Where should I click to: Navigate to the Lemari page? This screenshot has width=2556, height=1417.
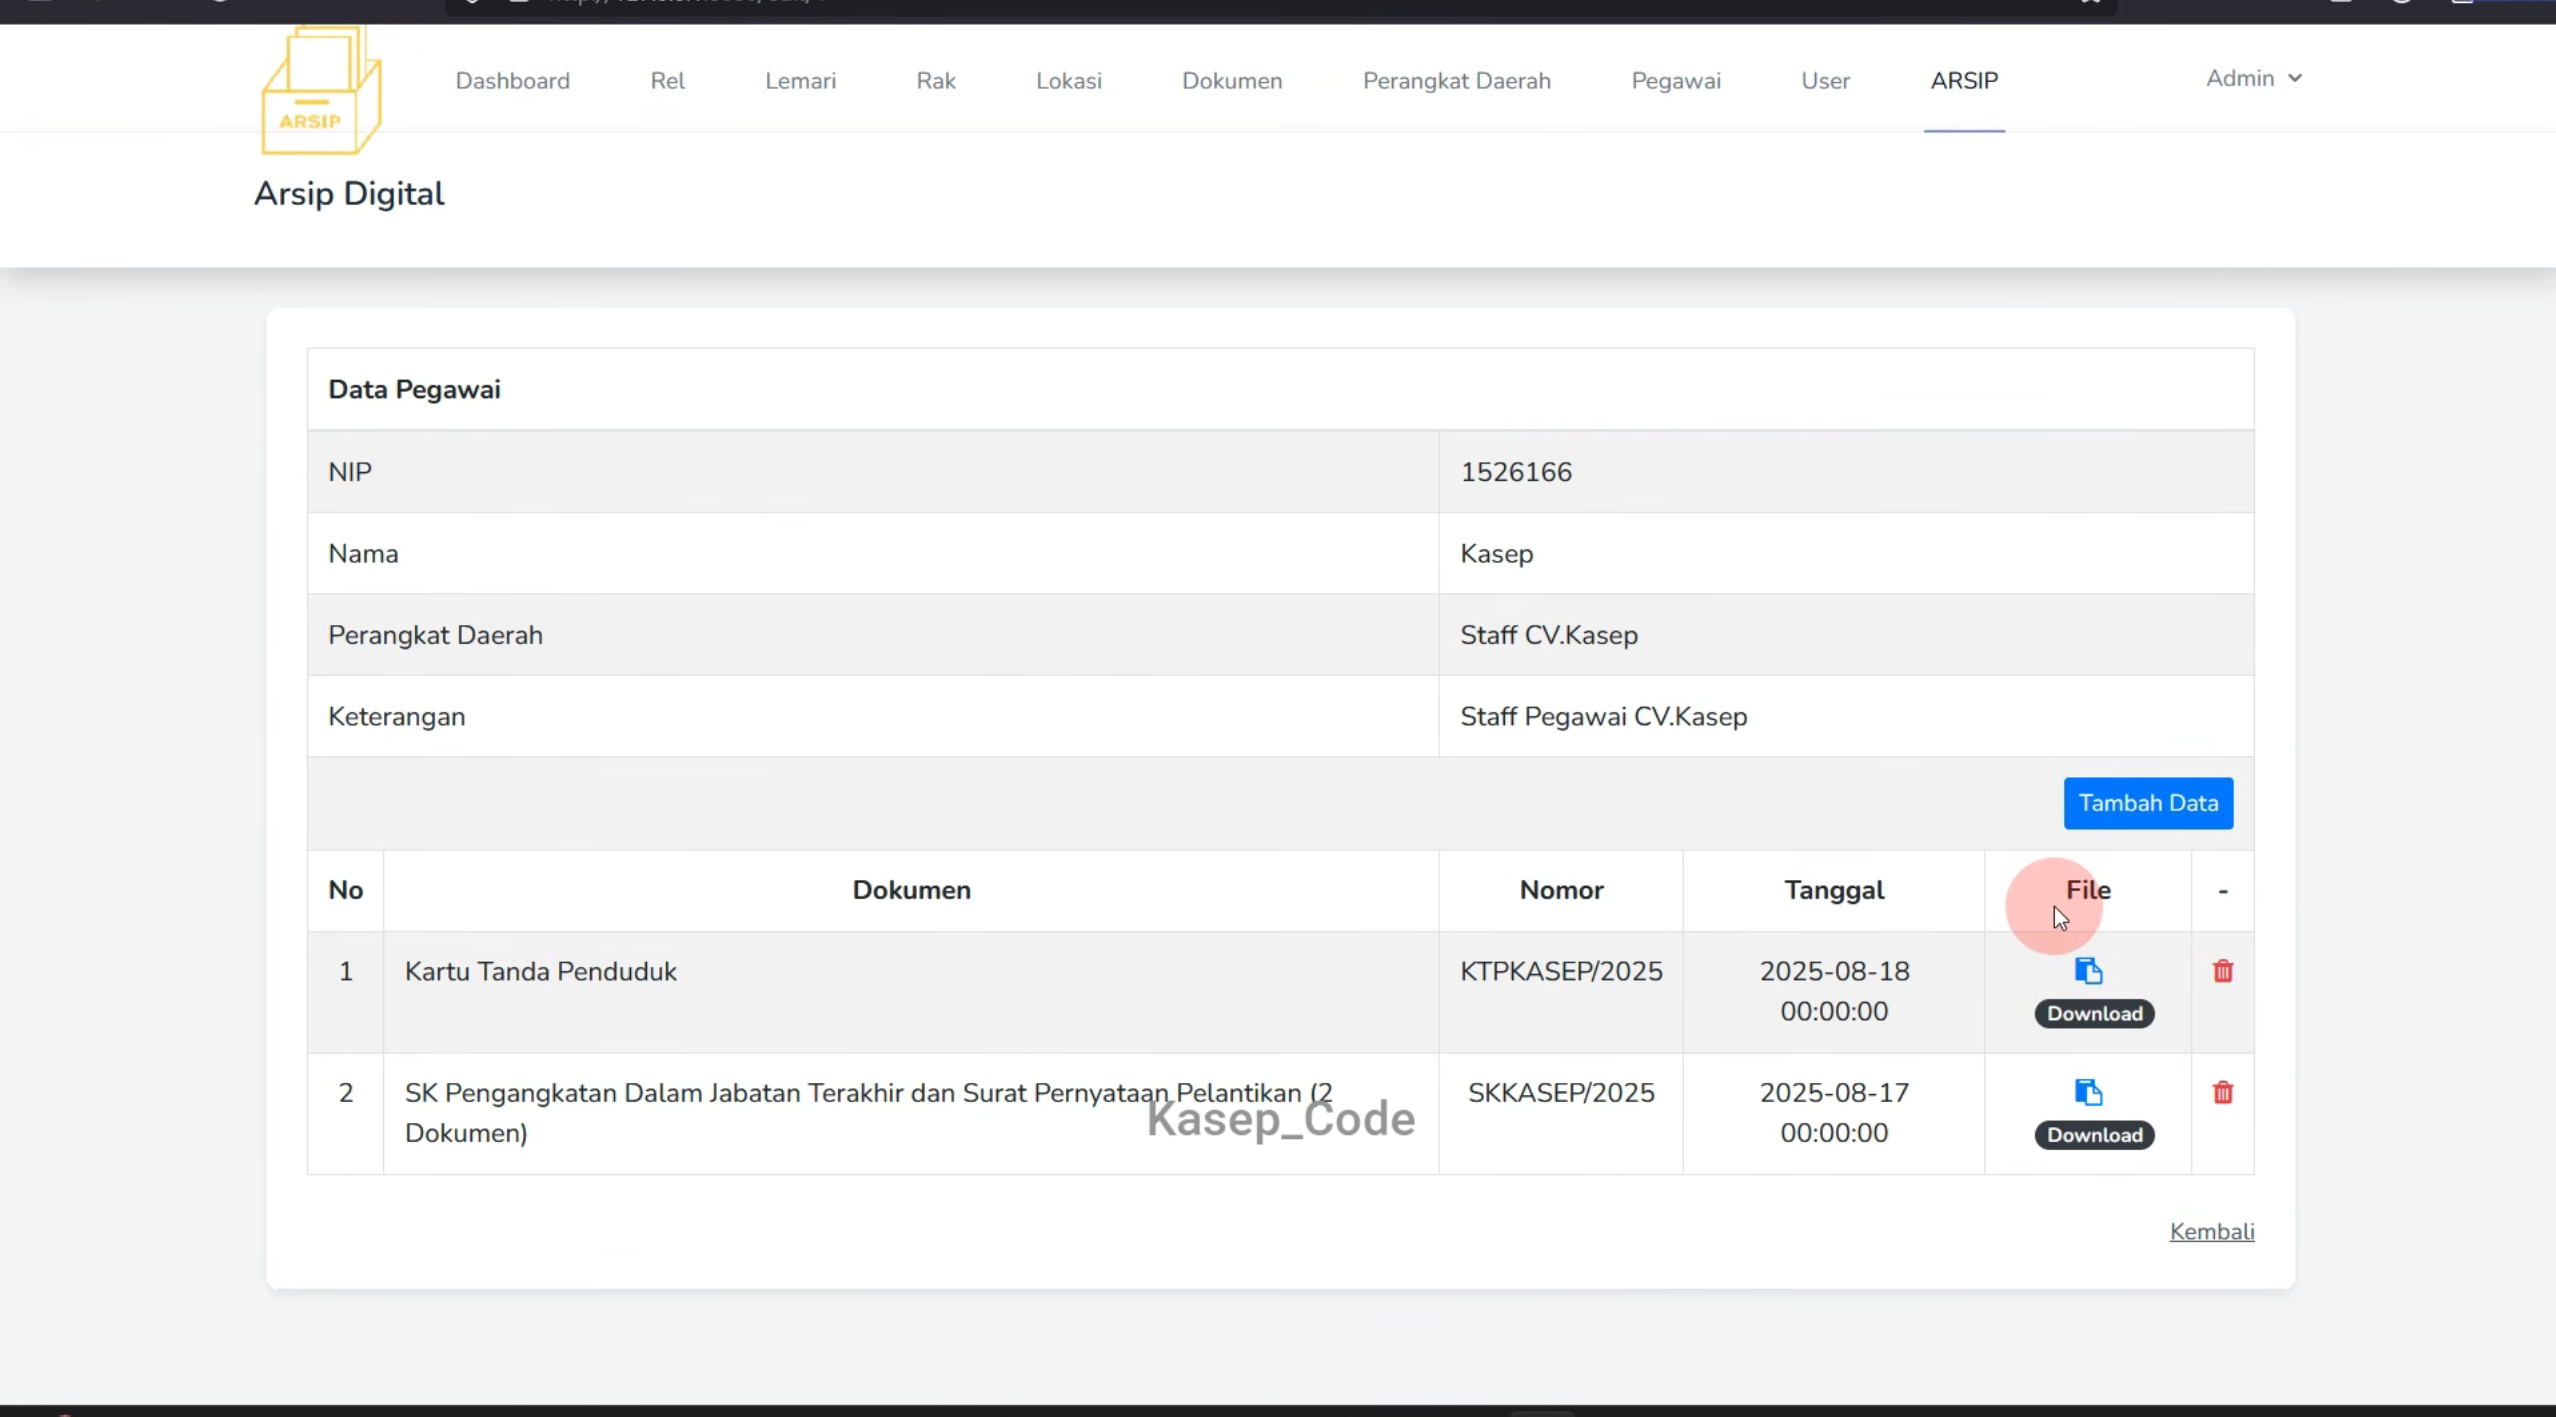800,81
